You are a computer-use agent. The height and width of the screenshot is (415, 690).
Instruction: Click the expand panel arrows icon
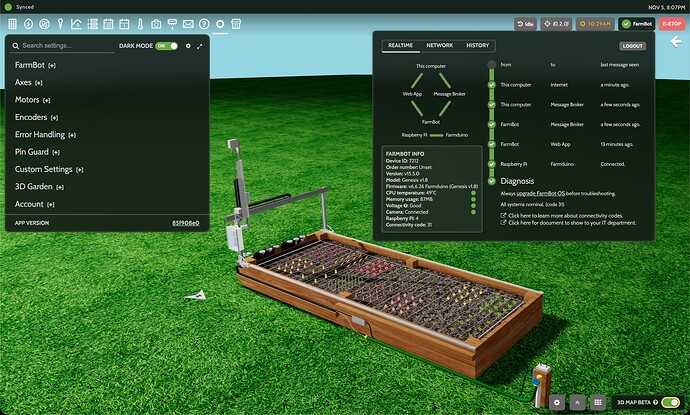point(199,46)
